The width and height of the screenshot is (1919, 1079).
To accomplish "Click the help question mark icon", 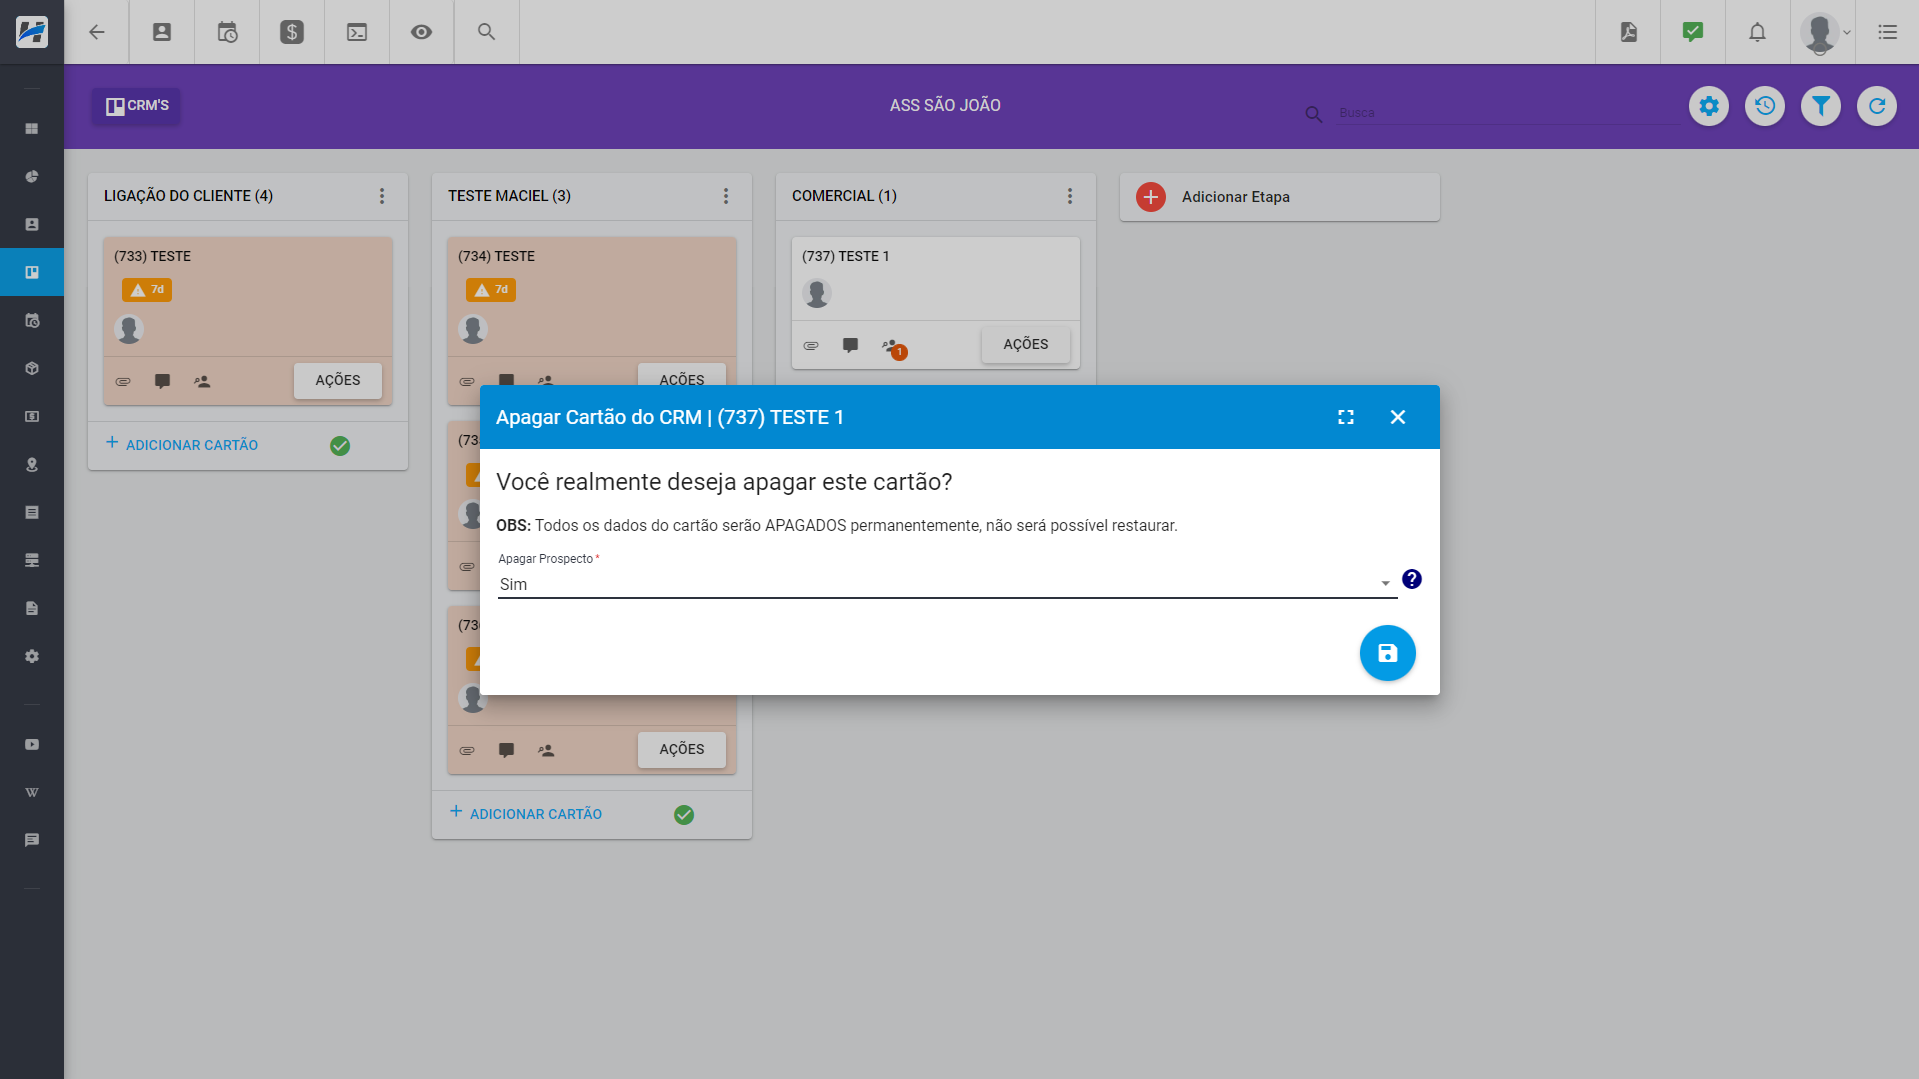I will (x=1411, y=579).
